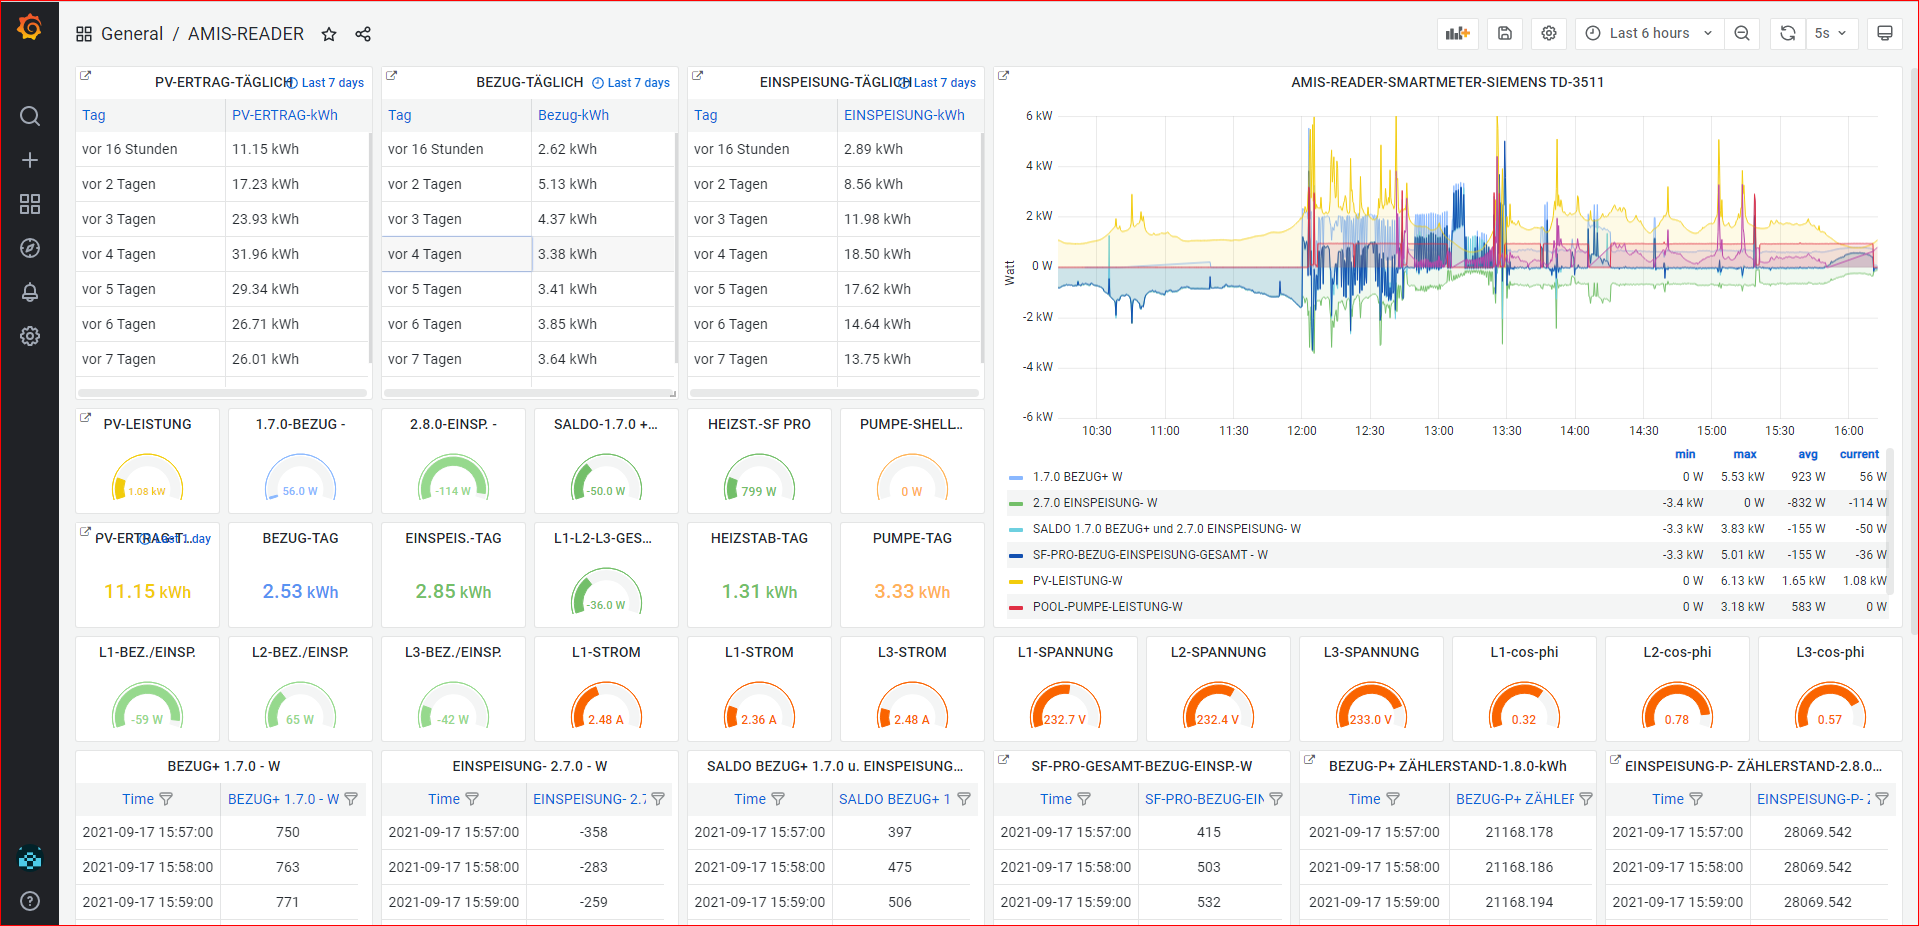Filter the BEZUG-P+ ZÄHLER column
This screenshot has height=926, width=1919.
[1586, 799]
